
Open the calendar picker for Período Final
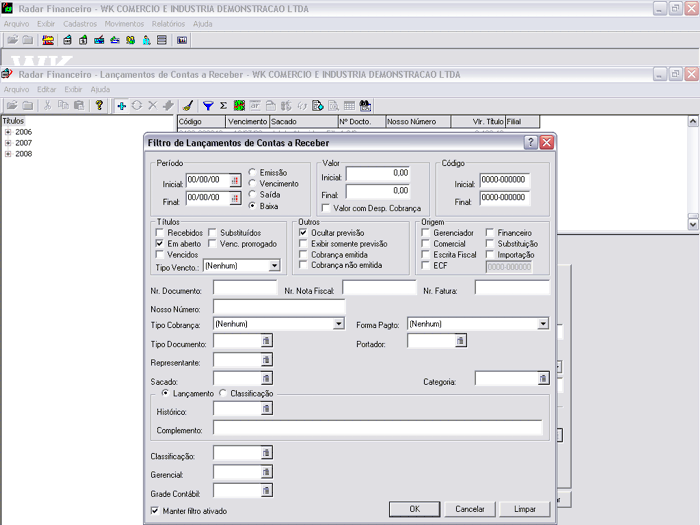pos(236,198)
